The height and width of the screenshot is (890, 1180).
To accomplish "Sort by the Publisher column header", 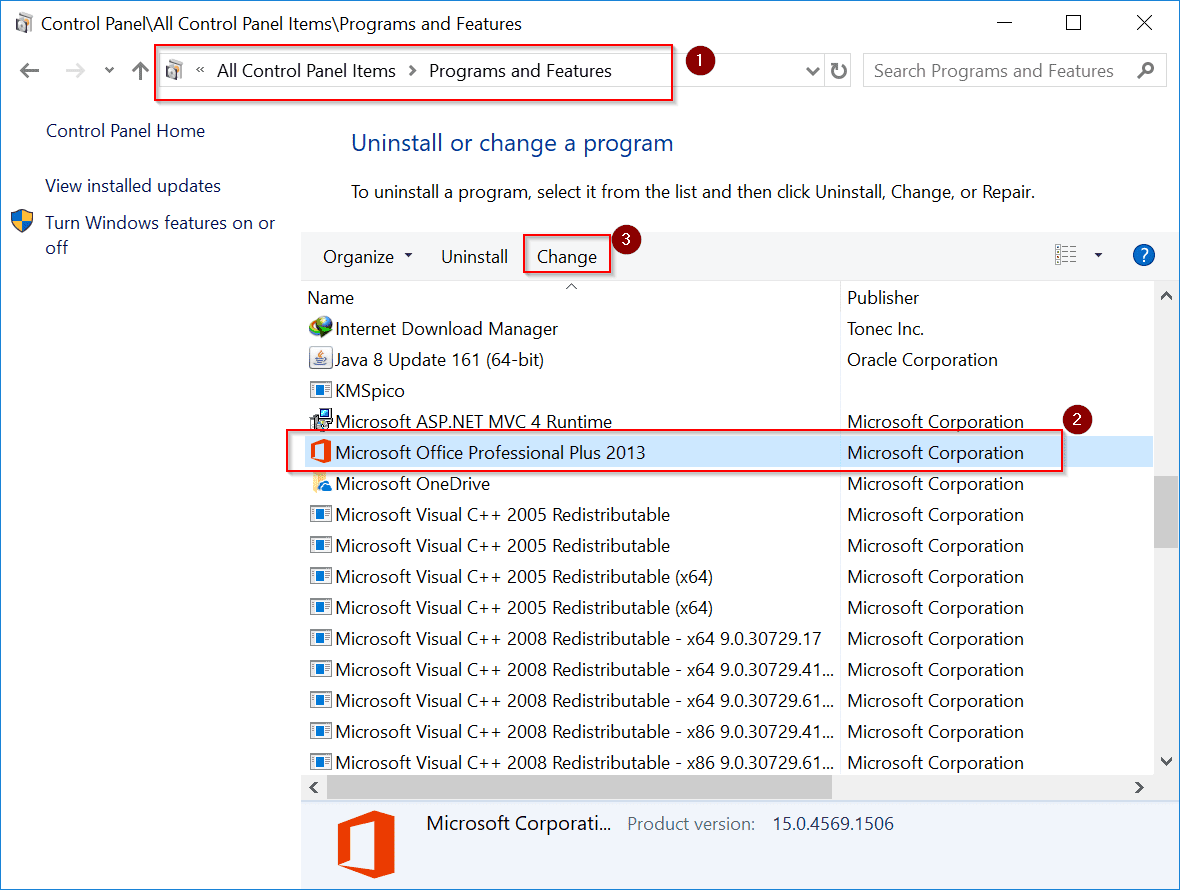I will coord(883,298).
